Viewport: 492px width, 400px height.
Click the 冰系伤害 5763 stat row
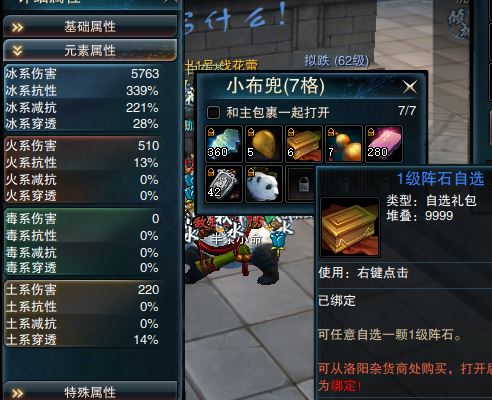(x=82, y=74)
